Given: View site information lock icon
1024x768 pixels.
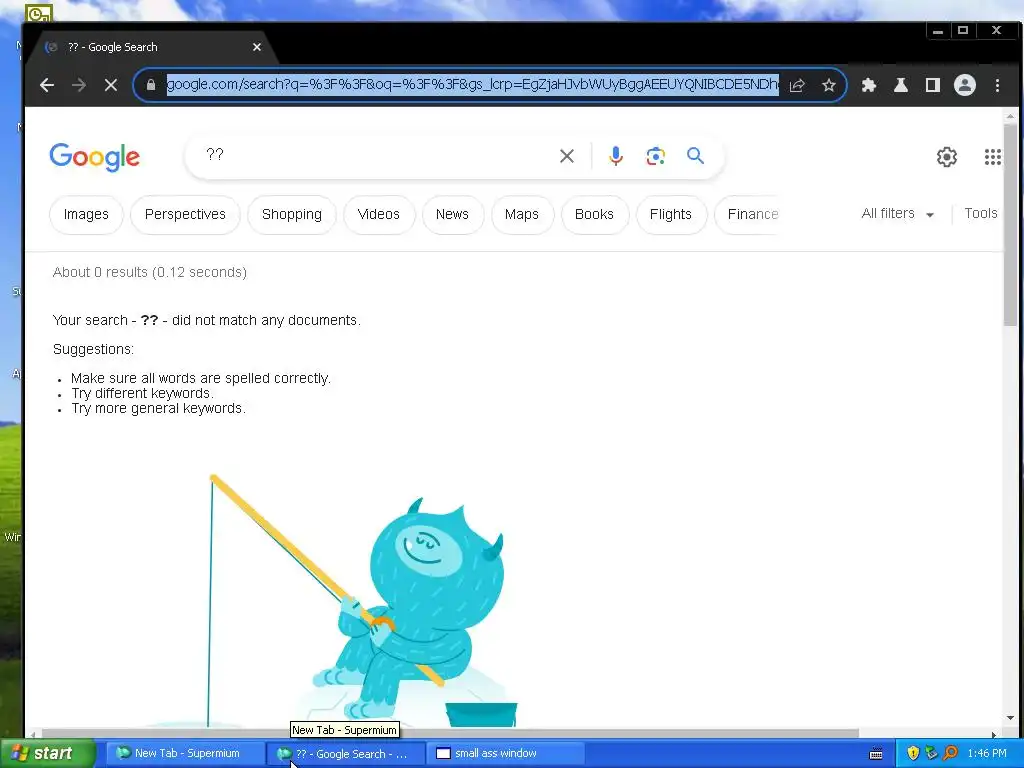Looking at the screenshot, I should click(x=151, y=85).
